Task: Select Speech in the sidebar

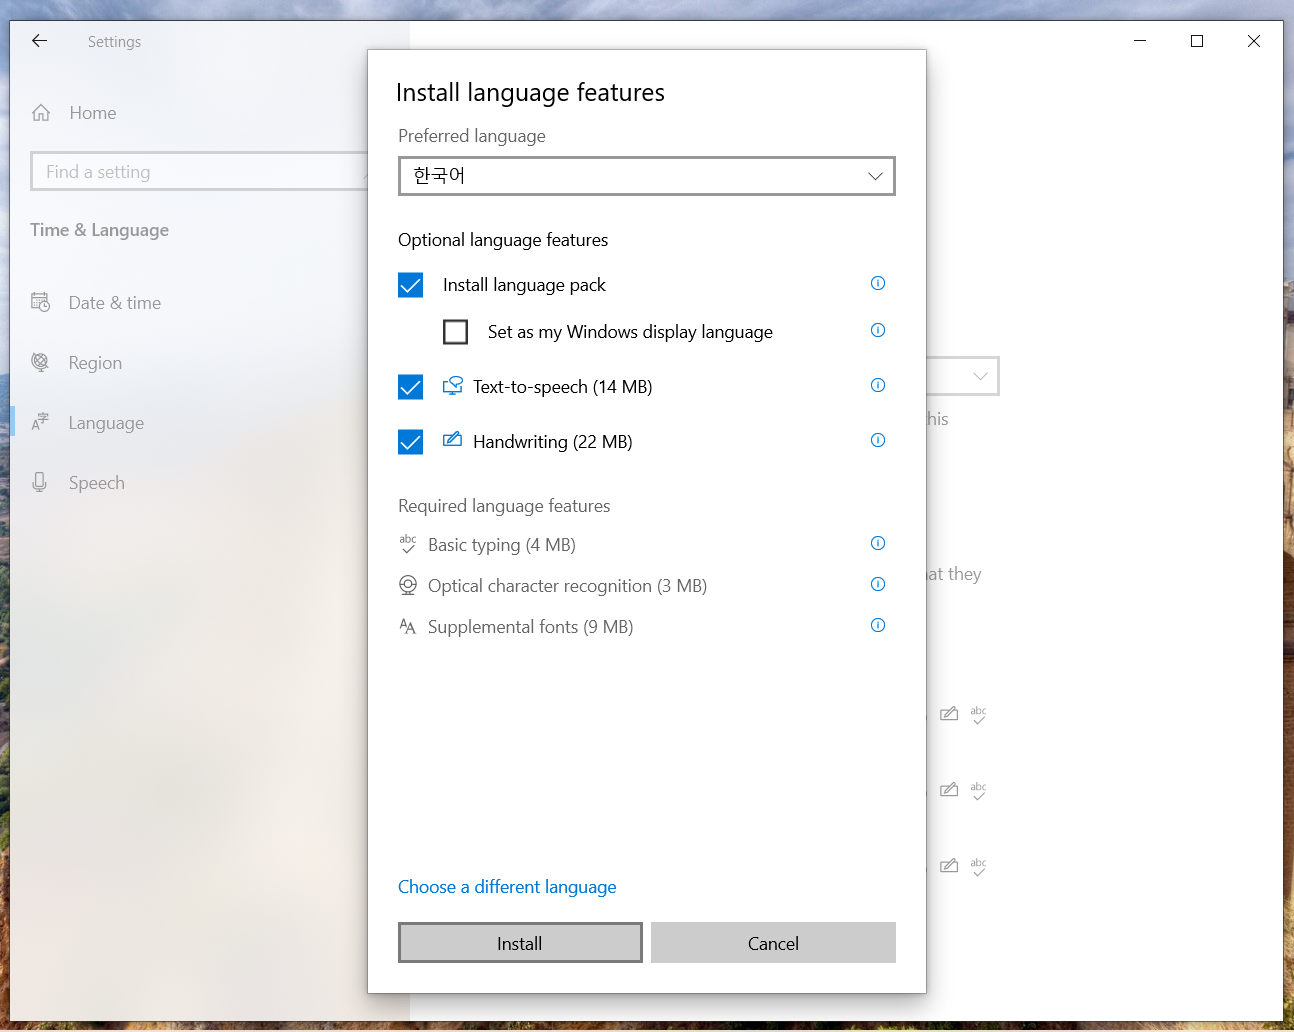Action: 96,483
